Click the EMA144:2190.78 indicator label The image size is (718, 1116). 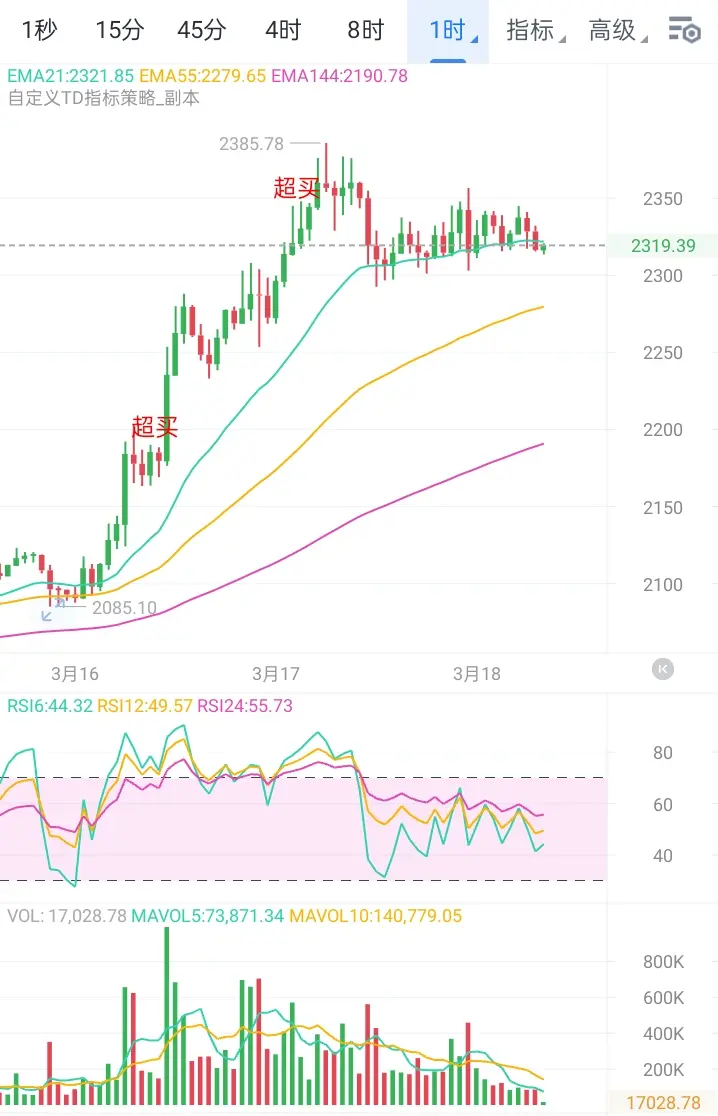tap(339, 75)
